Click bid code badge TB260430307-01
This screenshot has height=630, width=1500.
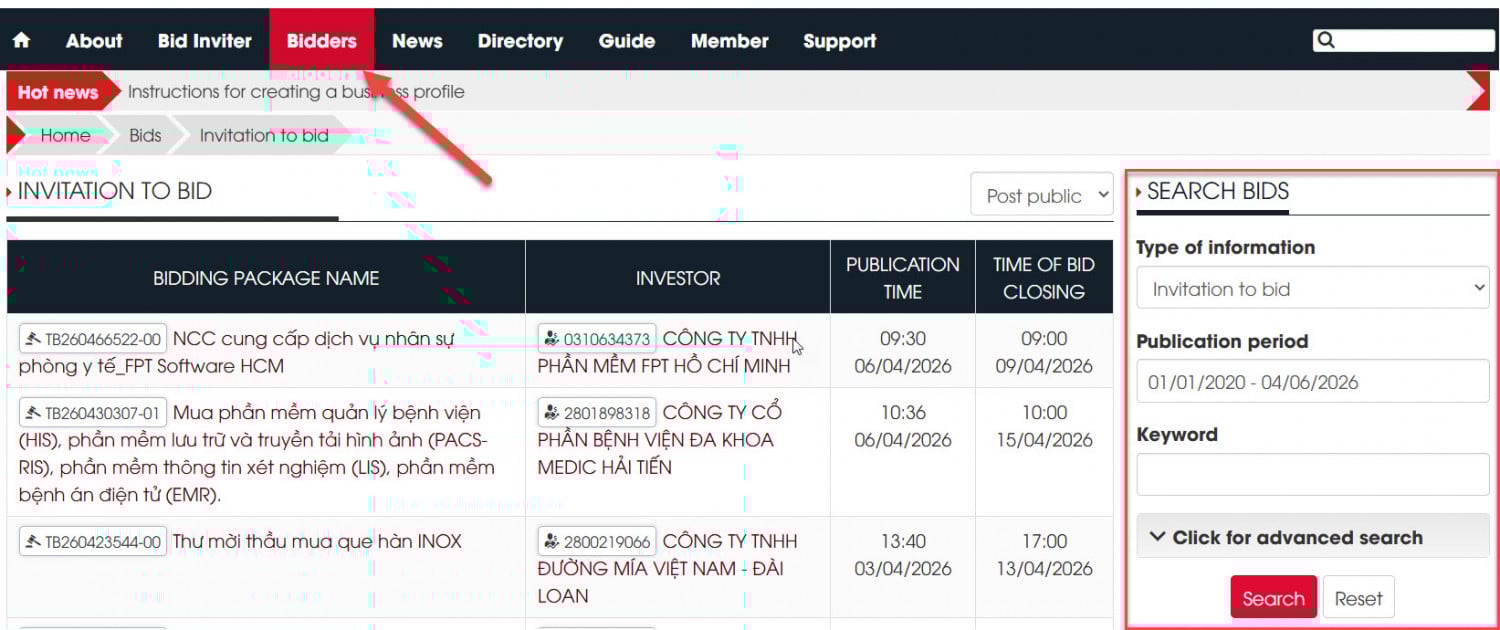93,413
